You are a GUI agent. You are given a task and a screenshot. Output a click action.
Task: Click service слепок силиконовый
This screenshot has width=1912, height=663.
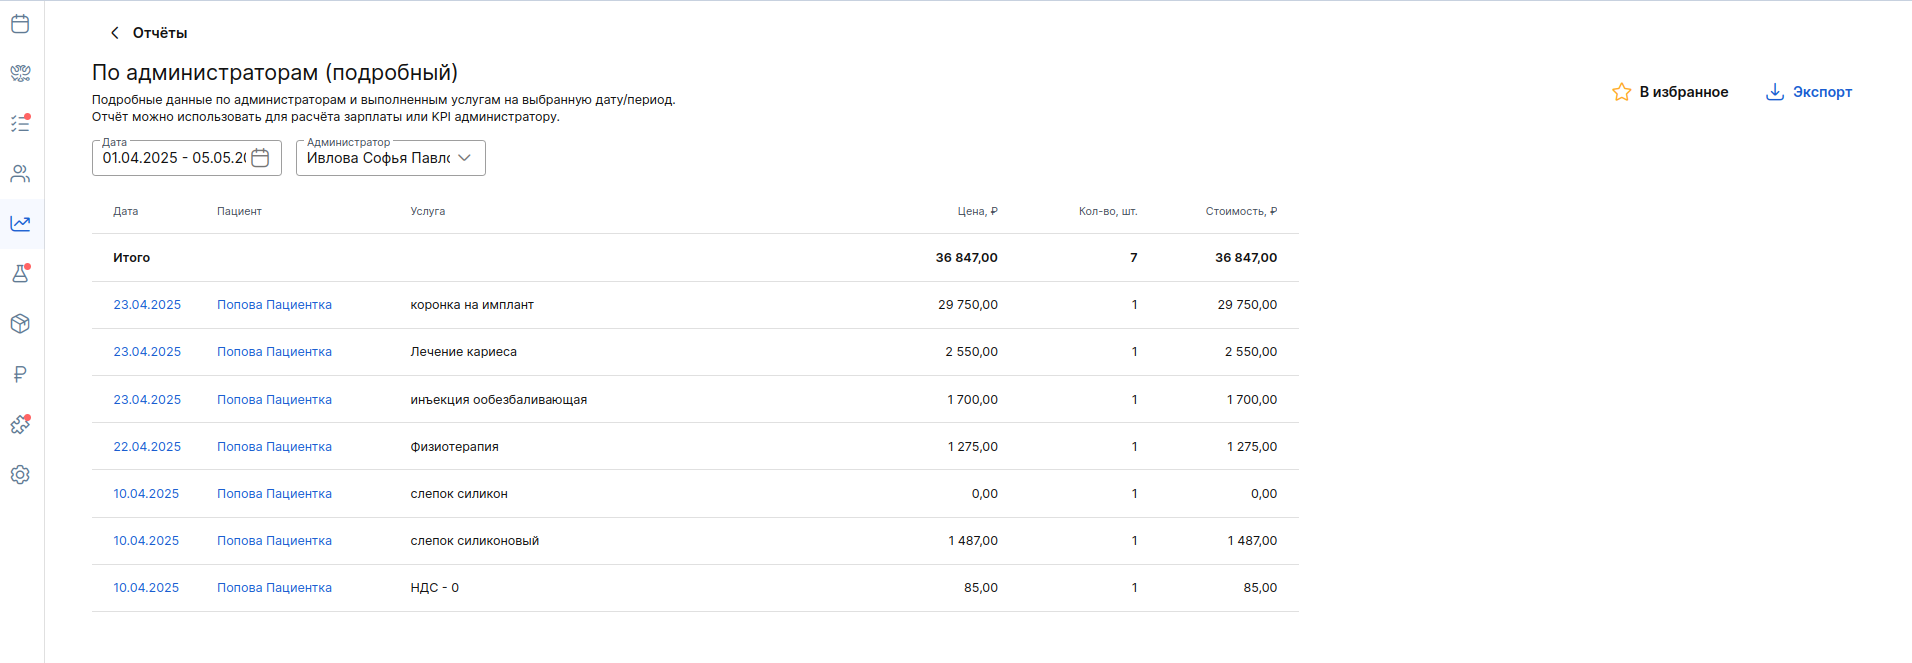point(475,541)
